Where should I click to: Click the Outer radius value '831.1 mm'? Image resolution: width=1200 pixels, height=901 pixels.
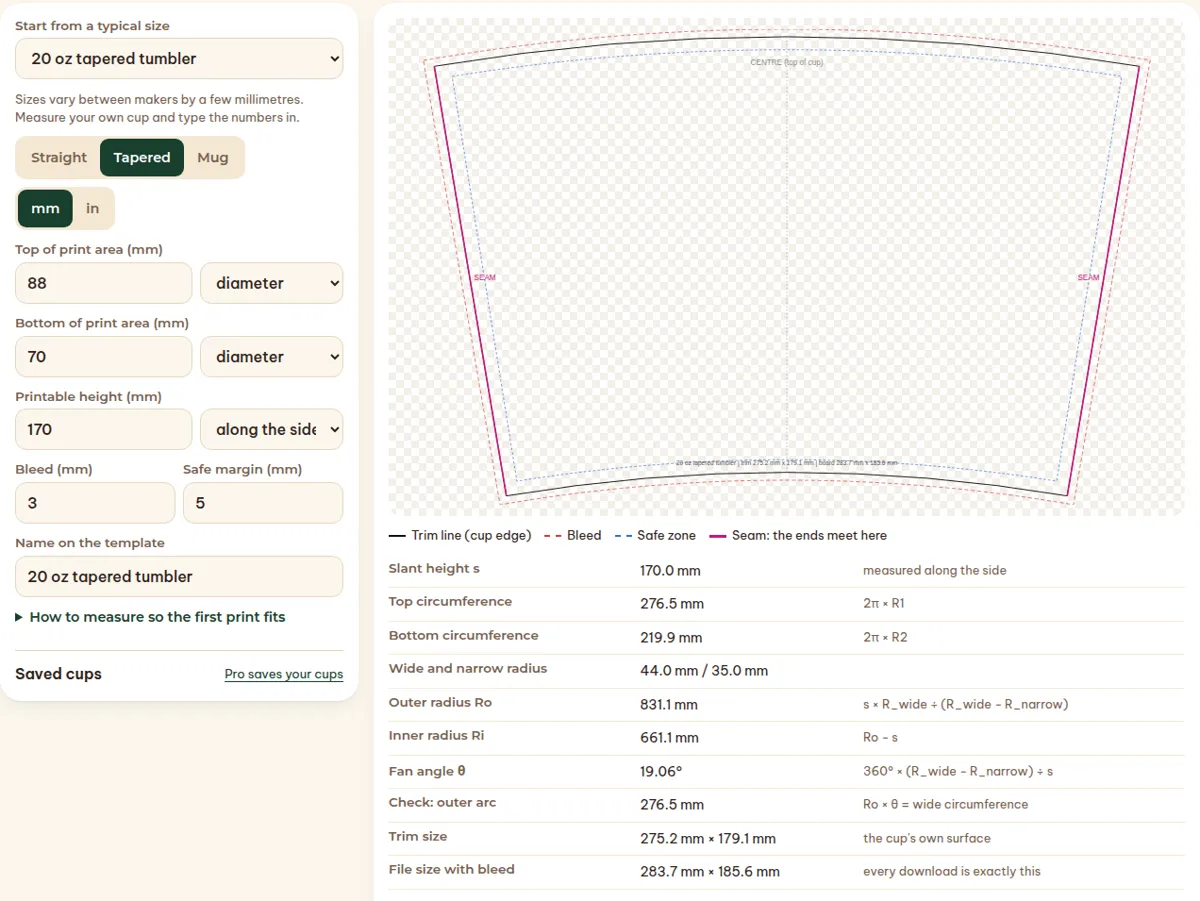pos(669,705)
